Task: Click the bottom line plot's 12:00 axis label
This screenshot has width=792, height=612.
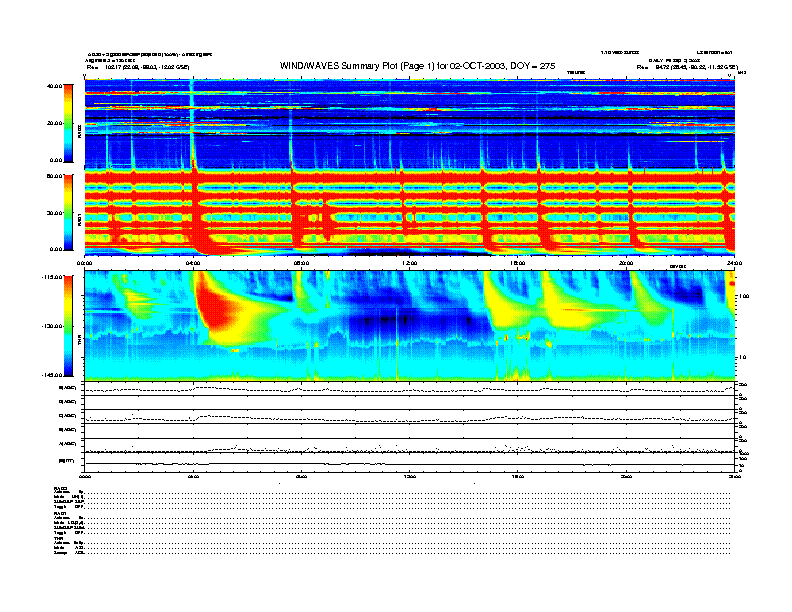Action: pyautogui.click(x=410, y=476)
